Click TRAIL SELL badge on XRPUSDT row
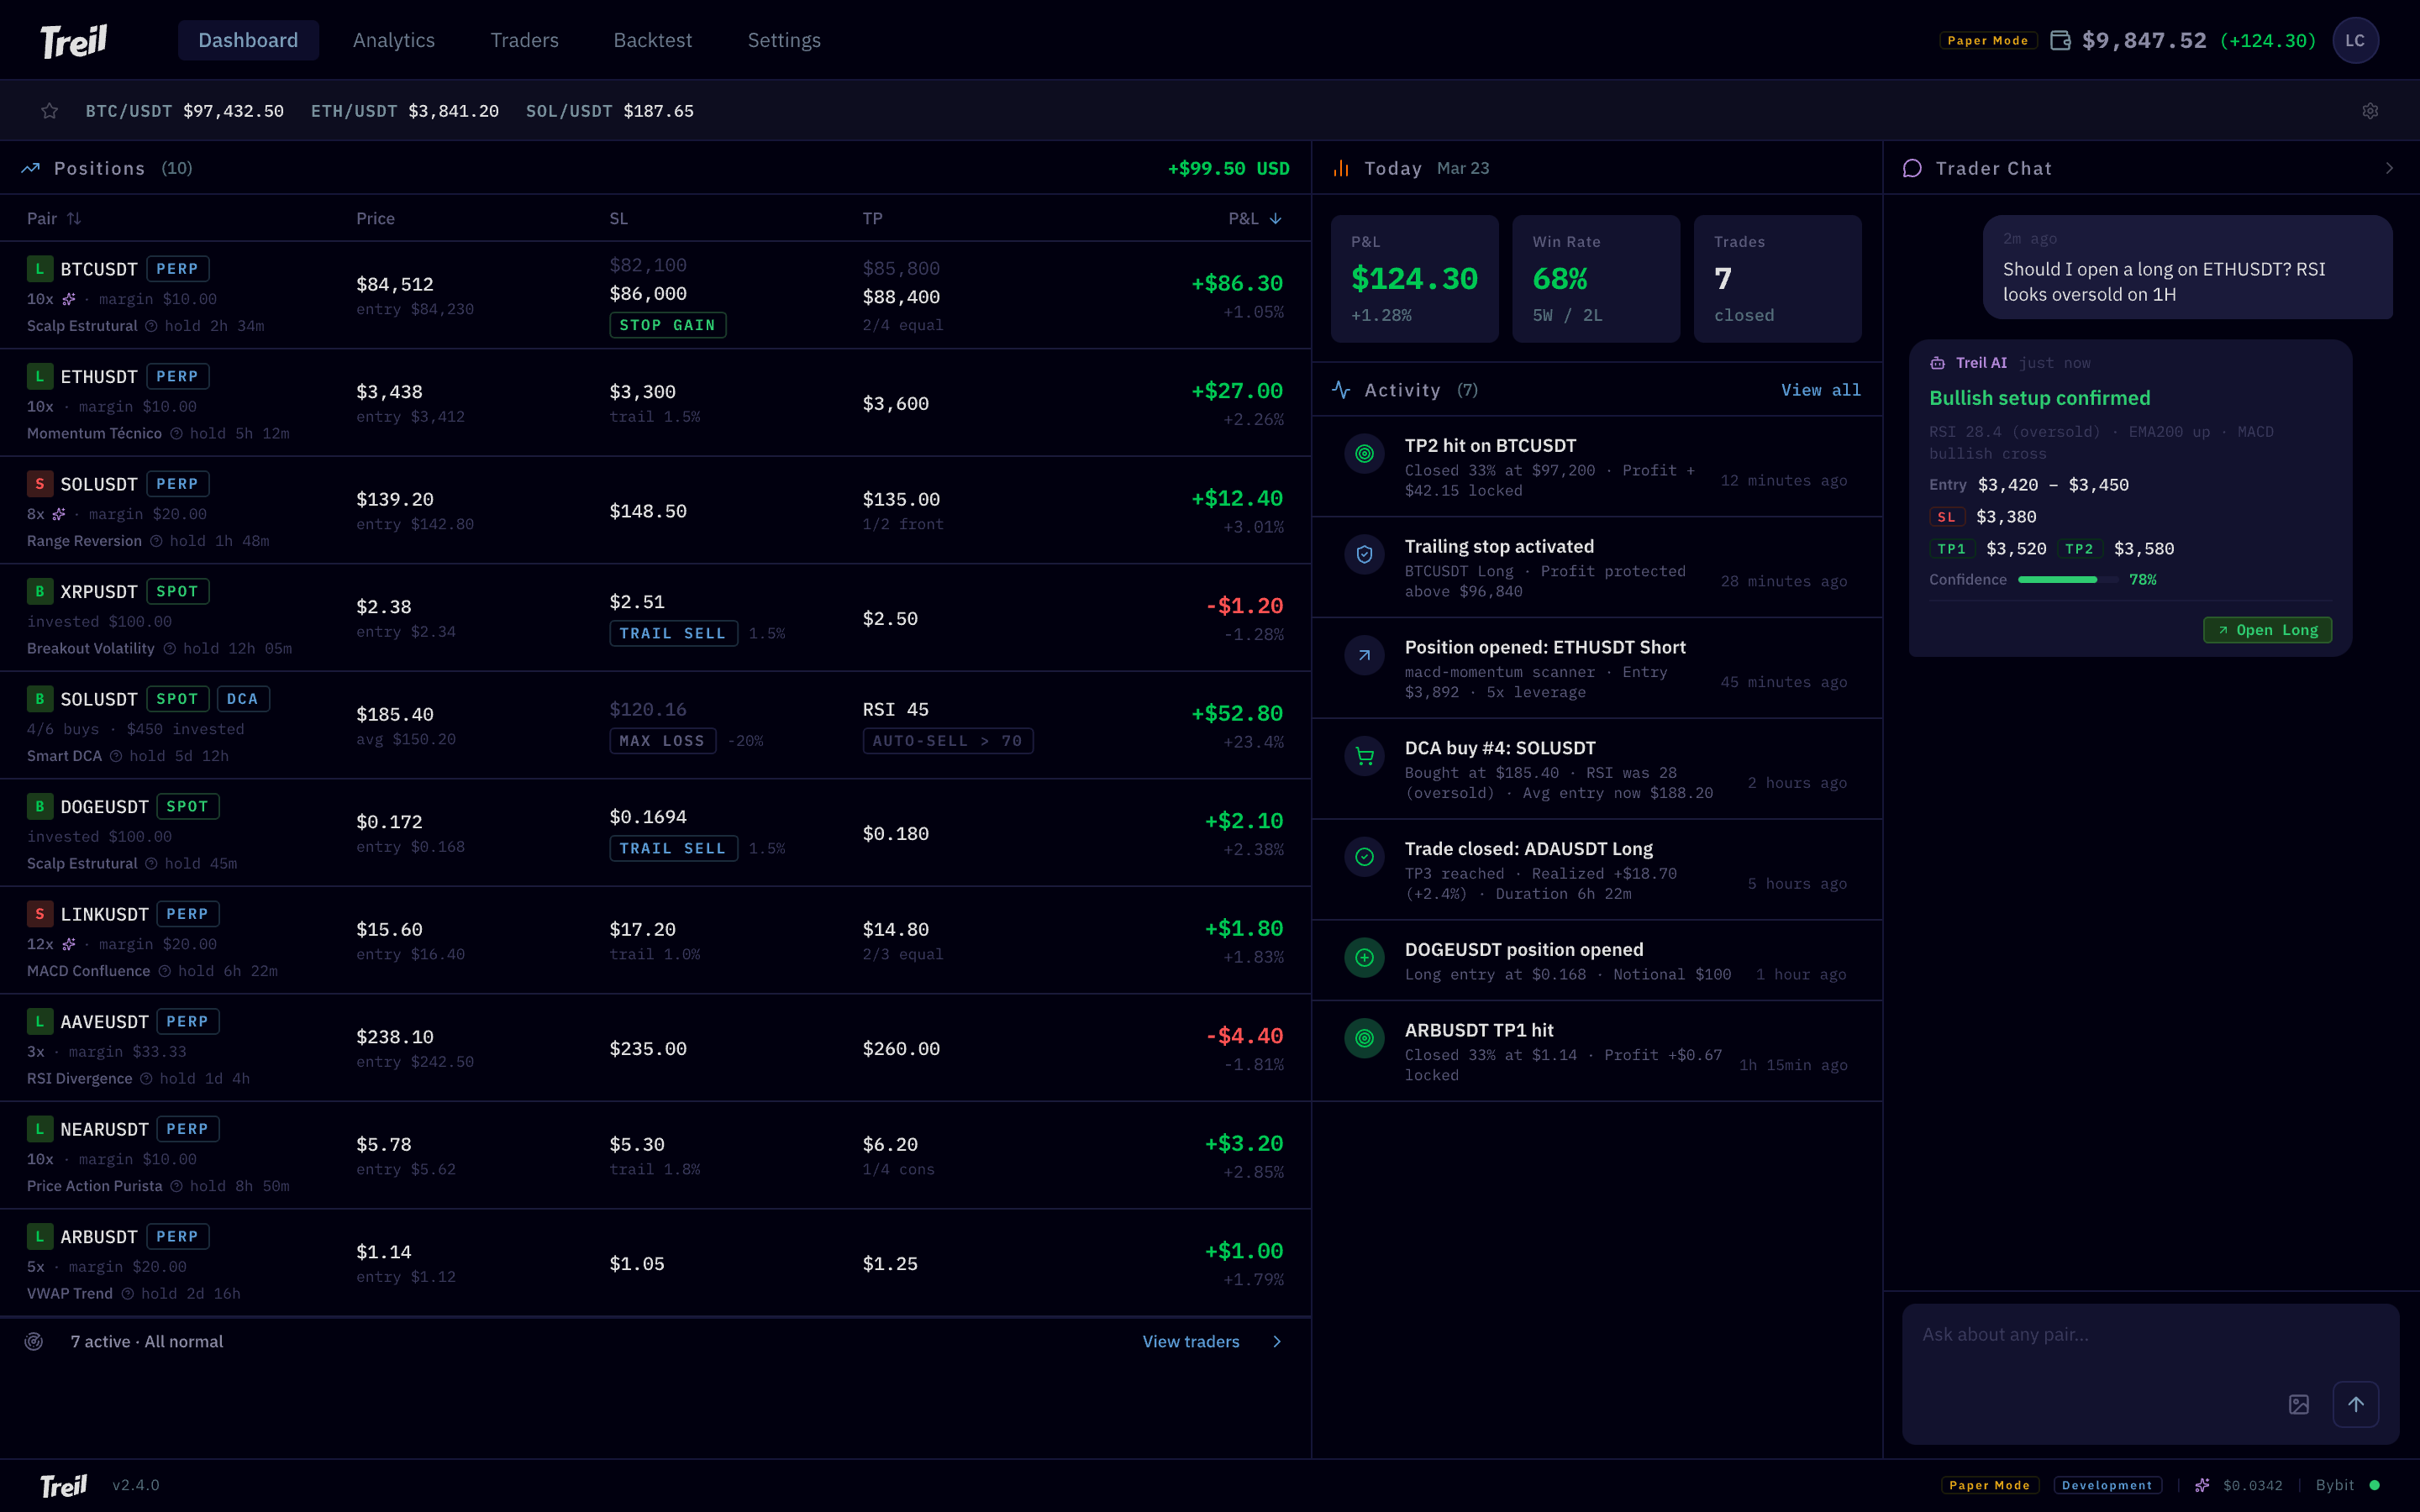The image size is (2420, 1512). [x=673, y=633]
